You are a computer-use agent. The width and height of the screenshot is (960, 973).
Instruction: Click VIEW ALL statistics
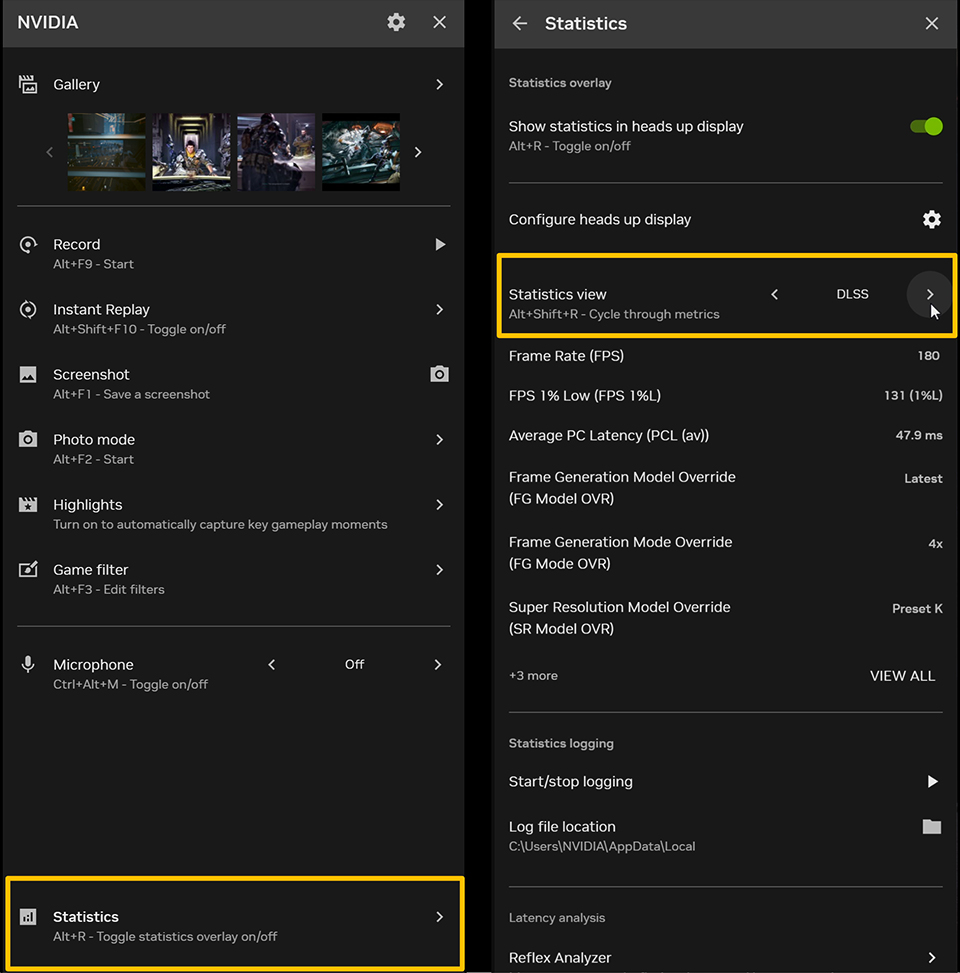pyautogui.click(x=902, y=676)
